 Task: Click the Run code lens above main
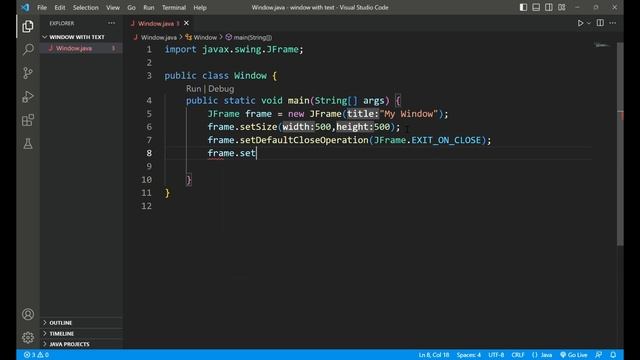point(193,89)
